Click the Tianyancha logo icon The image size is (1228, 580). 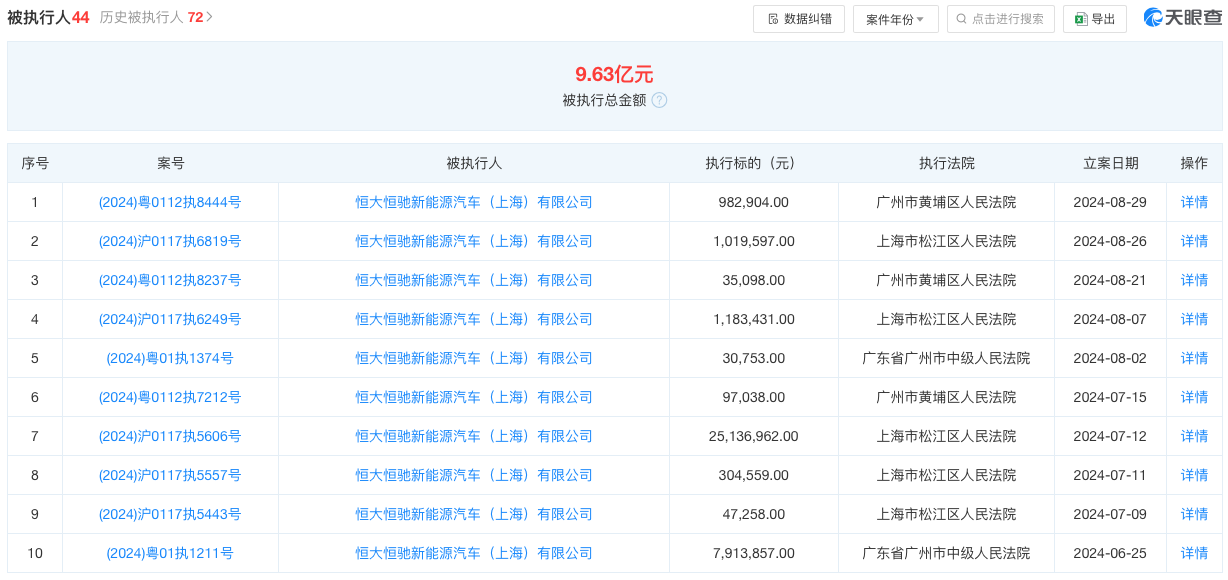tap(1153, 18)
